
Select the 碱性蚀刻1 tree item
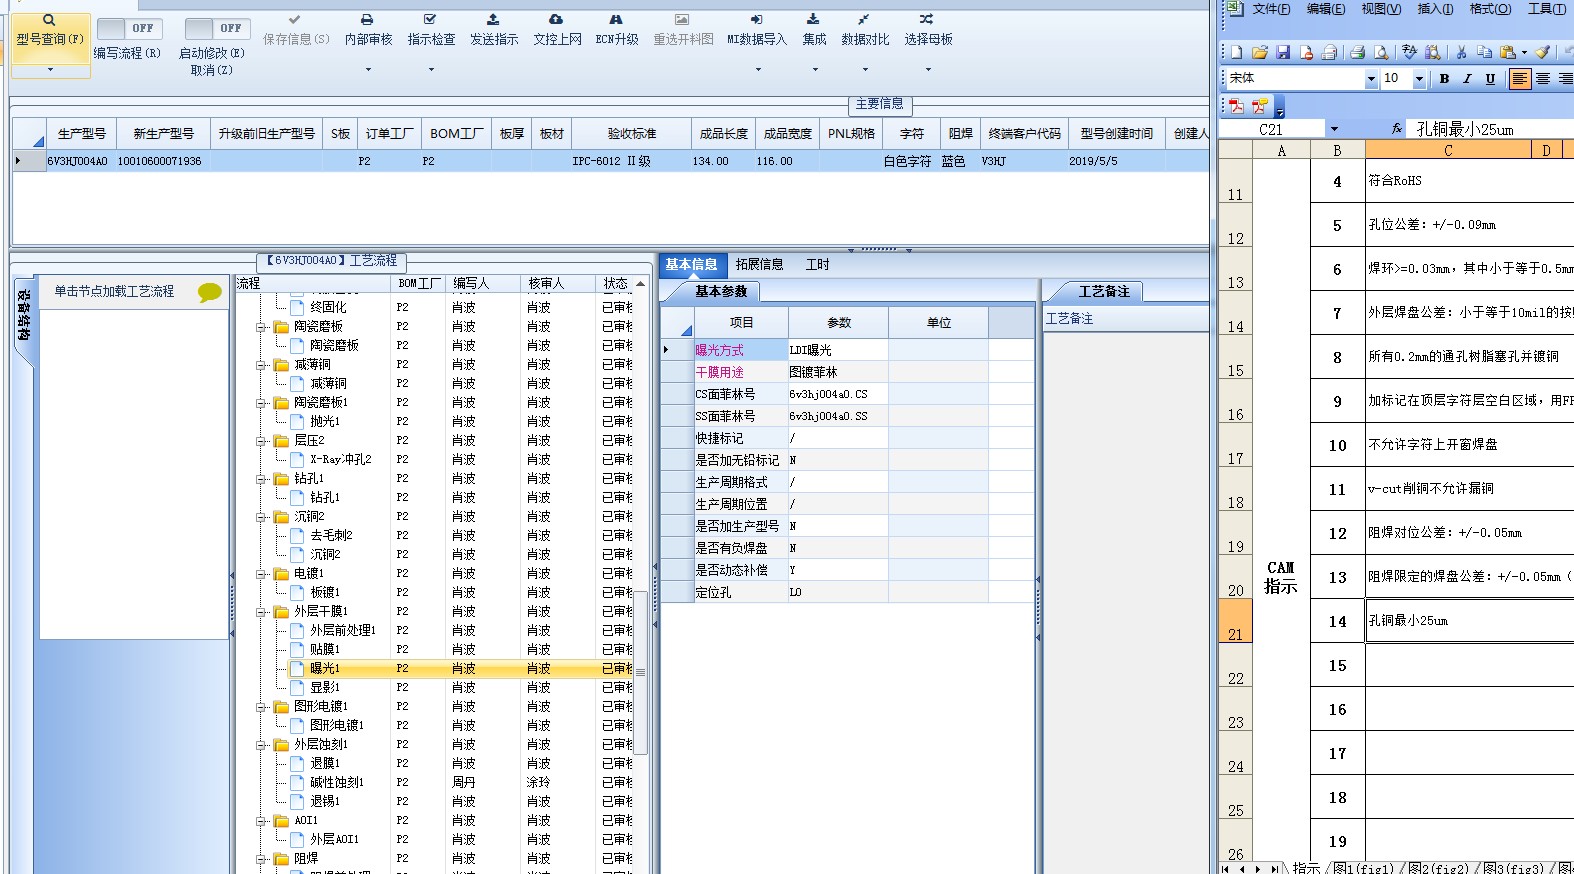337,783
